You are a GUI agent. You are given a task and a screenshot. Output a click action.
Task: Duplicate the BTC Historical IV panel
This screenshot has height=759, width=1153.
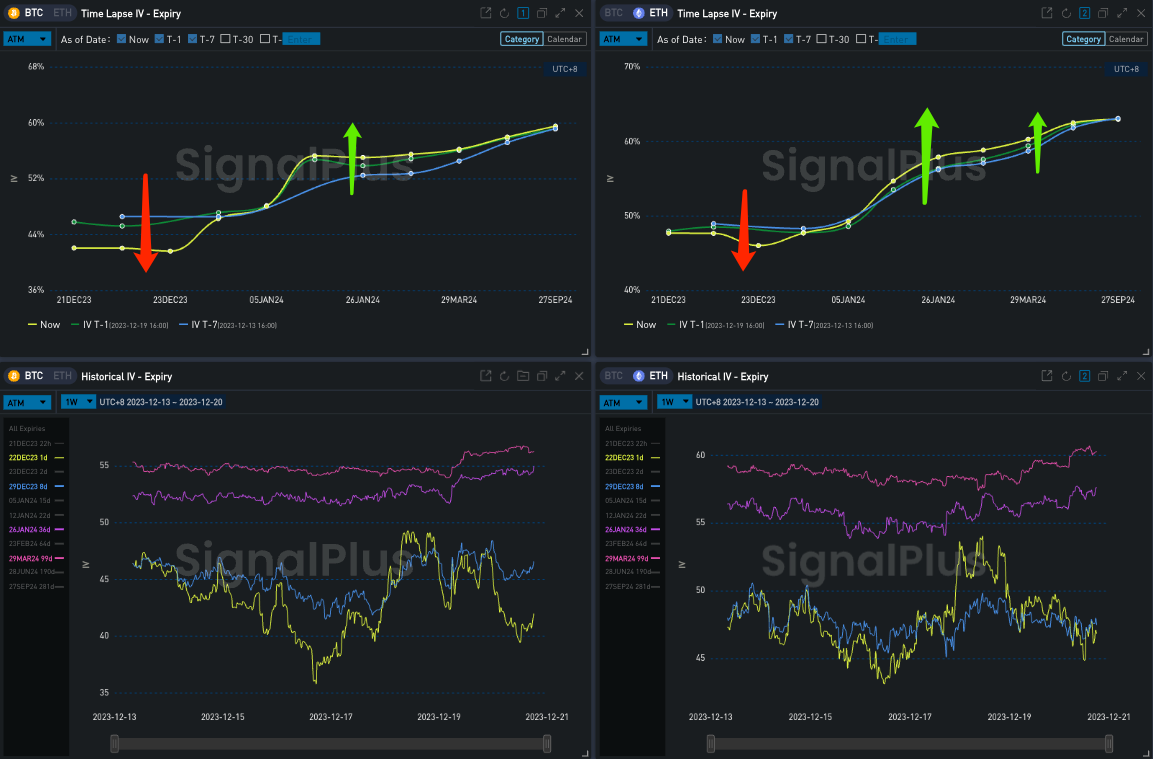pos(541,376)
